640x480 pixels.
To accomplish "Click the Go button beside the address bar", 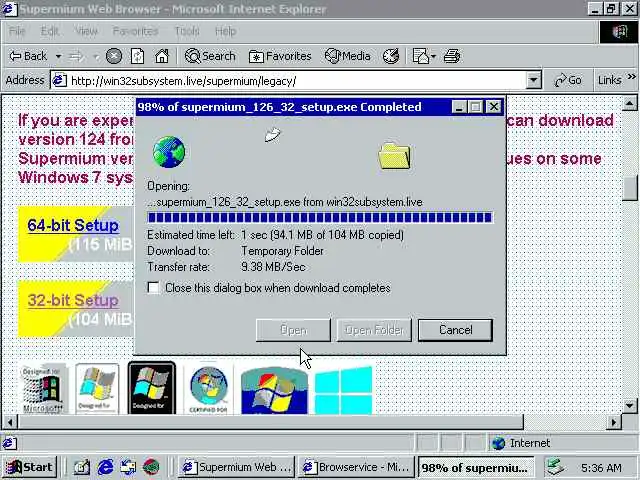I will (568, 80).
